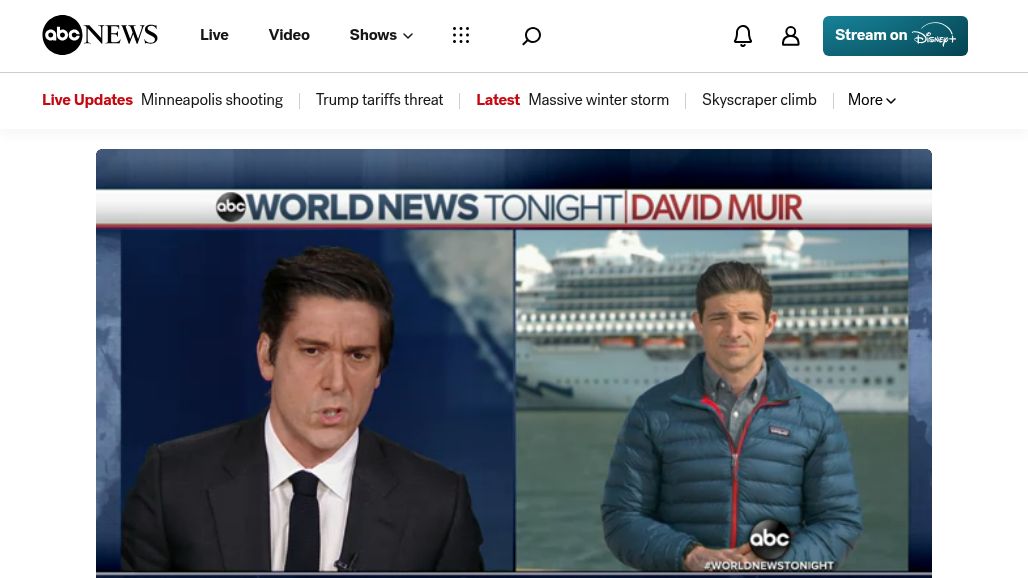Open notifications bell icon
1028x578 pixels.
click(x=742, y=36)
